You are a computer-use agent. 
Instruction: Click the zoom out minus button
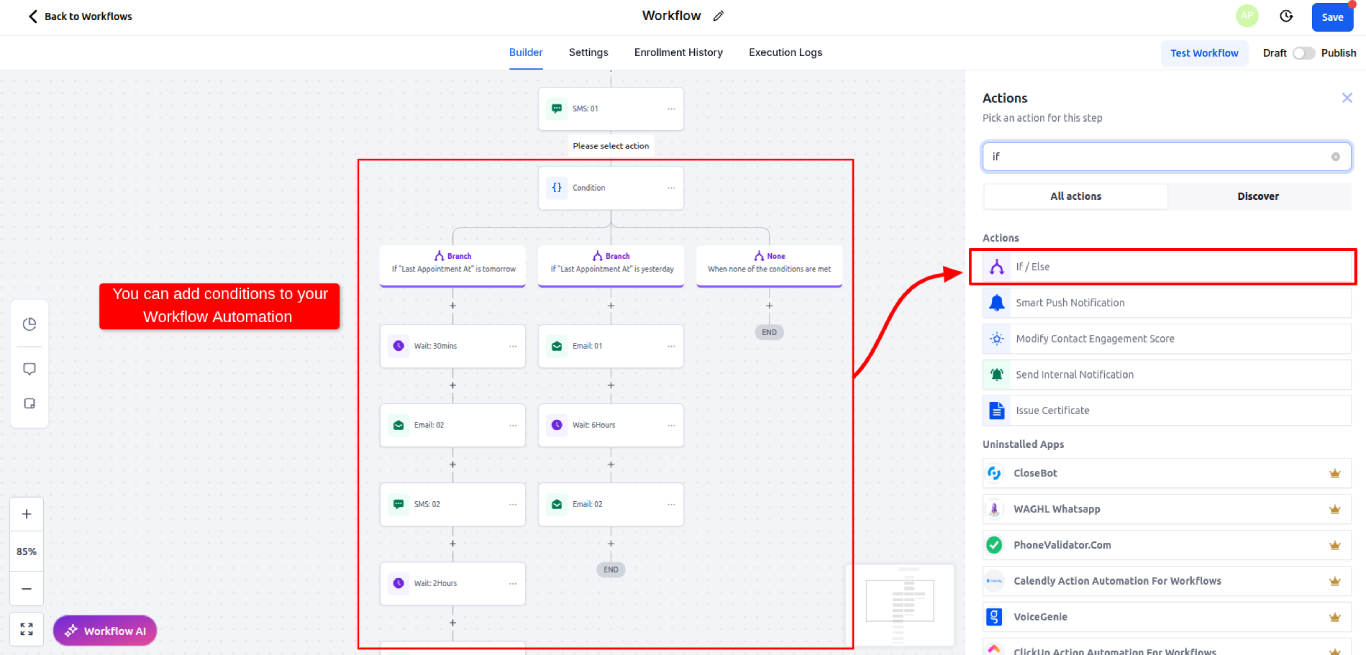coord(27,589)
